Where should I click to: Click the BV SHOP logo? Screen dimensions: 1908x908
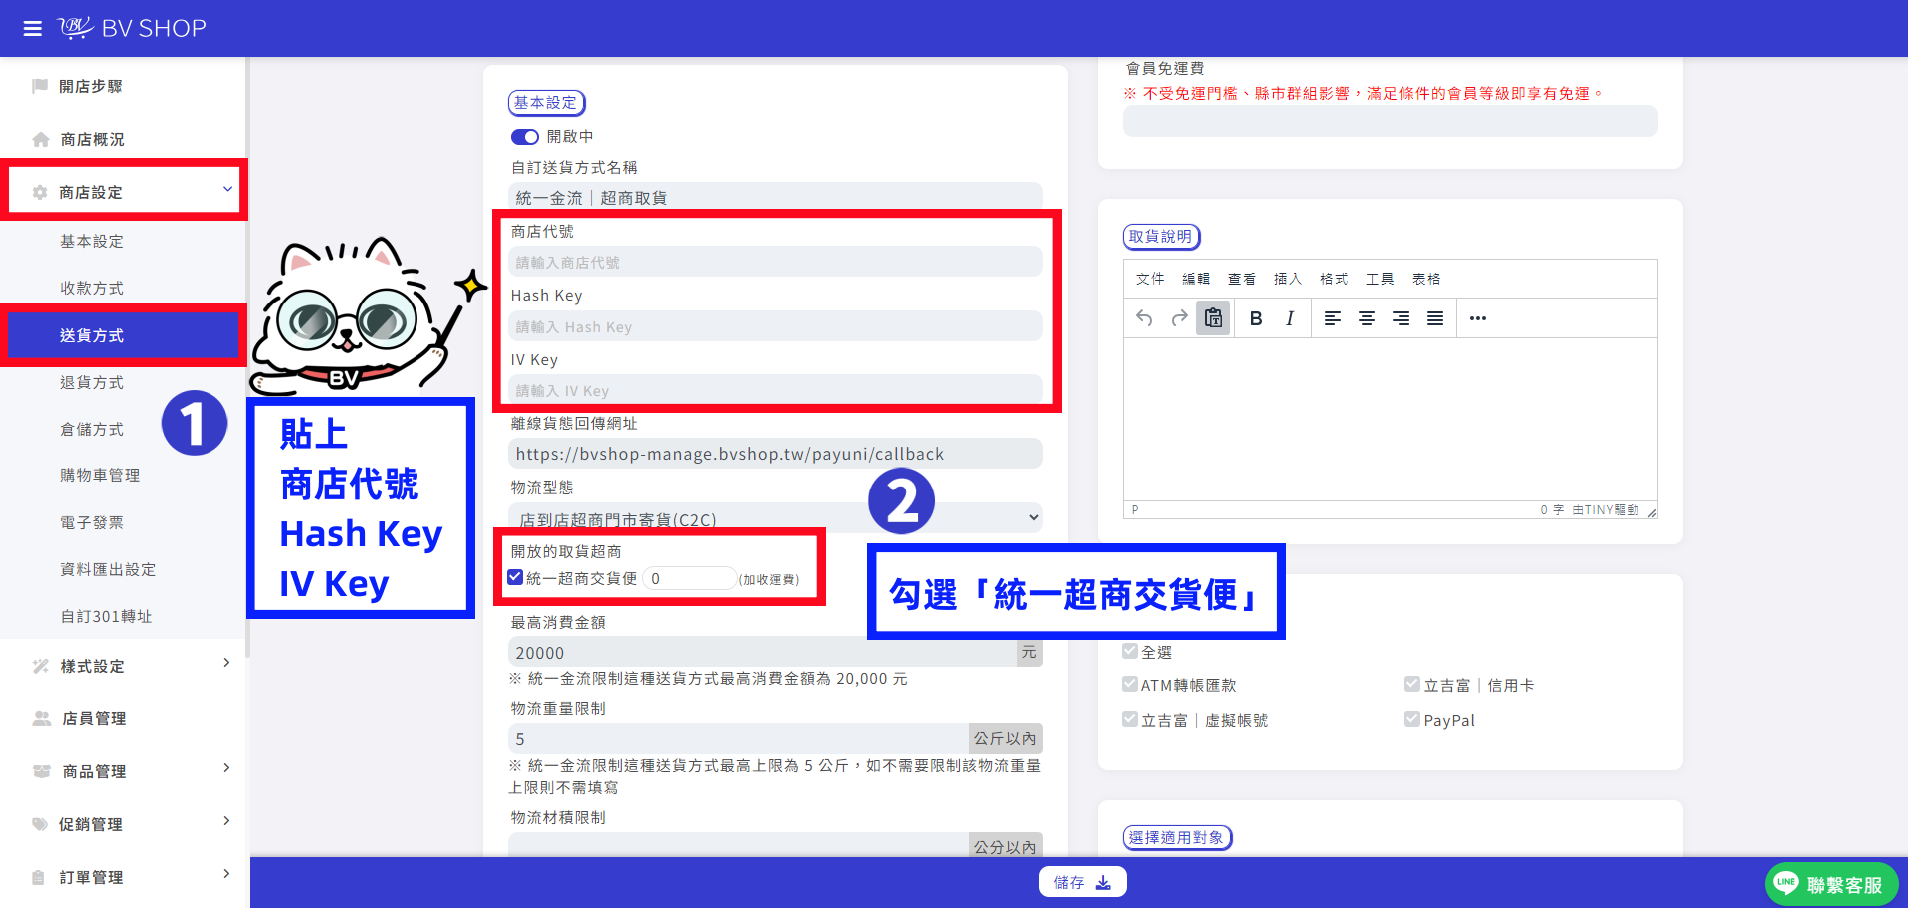(x=132, y=28)
